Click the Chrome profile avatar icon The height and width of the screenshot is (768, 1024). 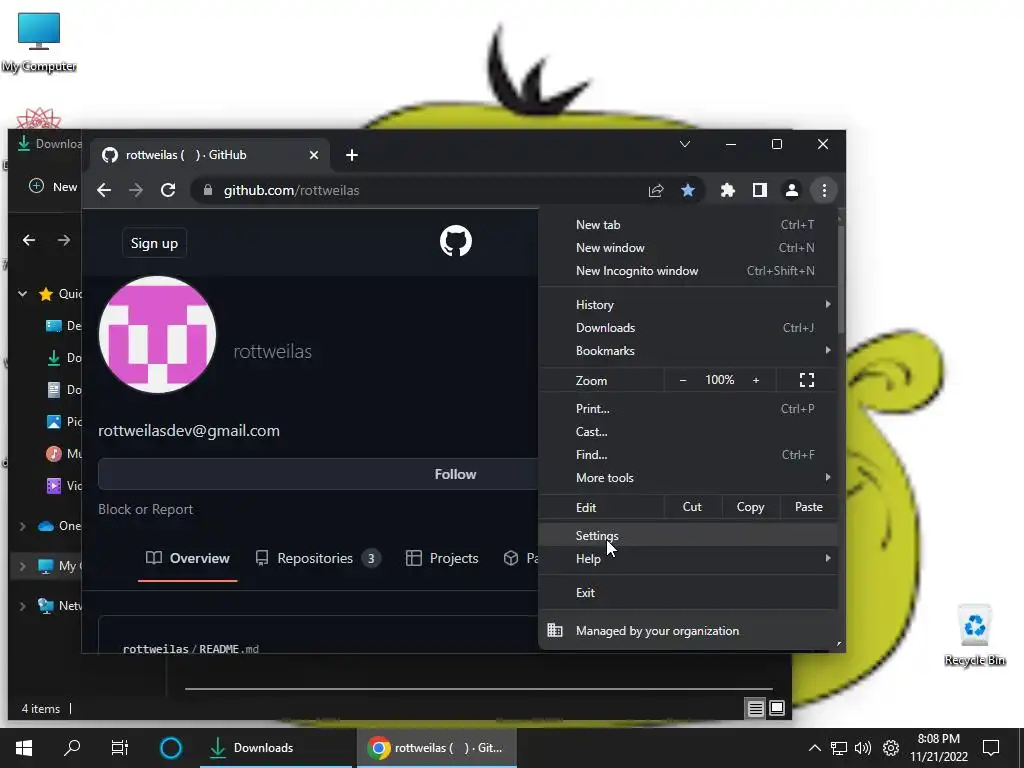792,190
